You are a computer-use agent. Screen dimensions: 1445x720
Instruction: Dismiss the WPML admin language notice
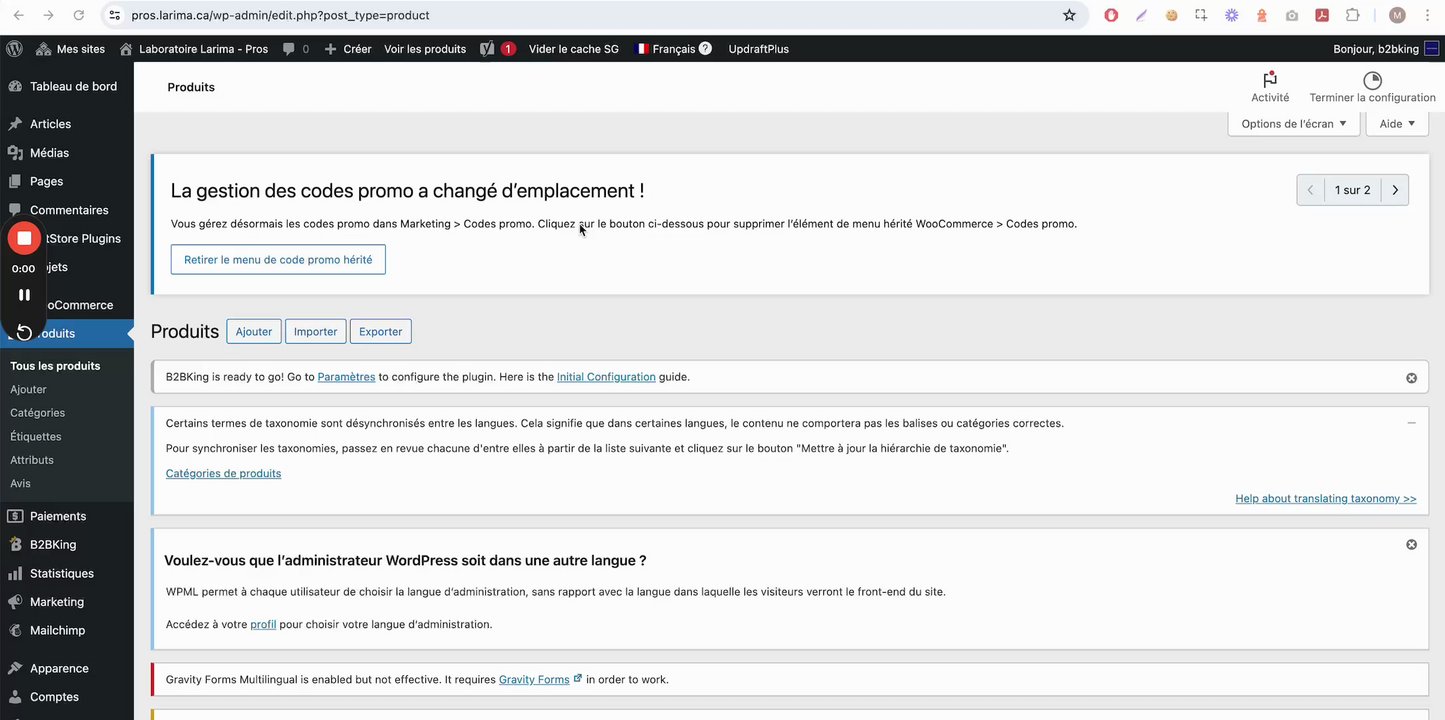1411,545
